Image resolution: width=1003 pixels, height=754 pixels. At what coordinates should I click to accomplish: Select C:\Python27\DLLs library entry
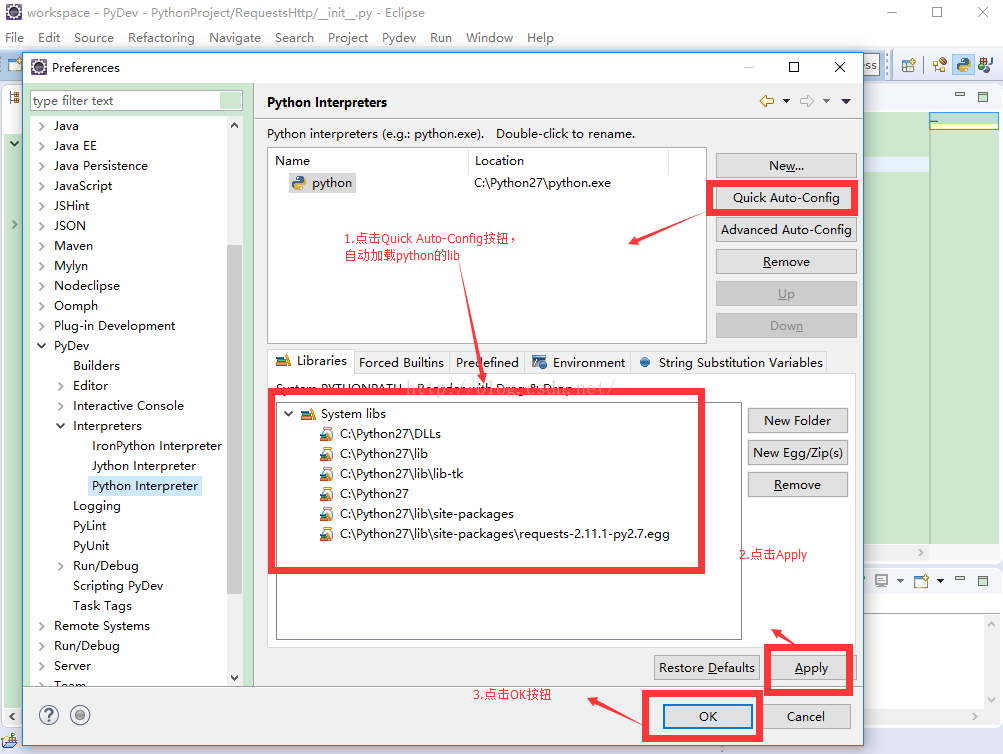tap(390, 434)
